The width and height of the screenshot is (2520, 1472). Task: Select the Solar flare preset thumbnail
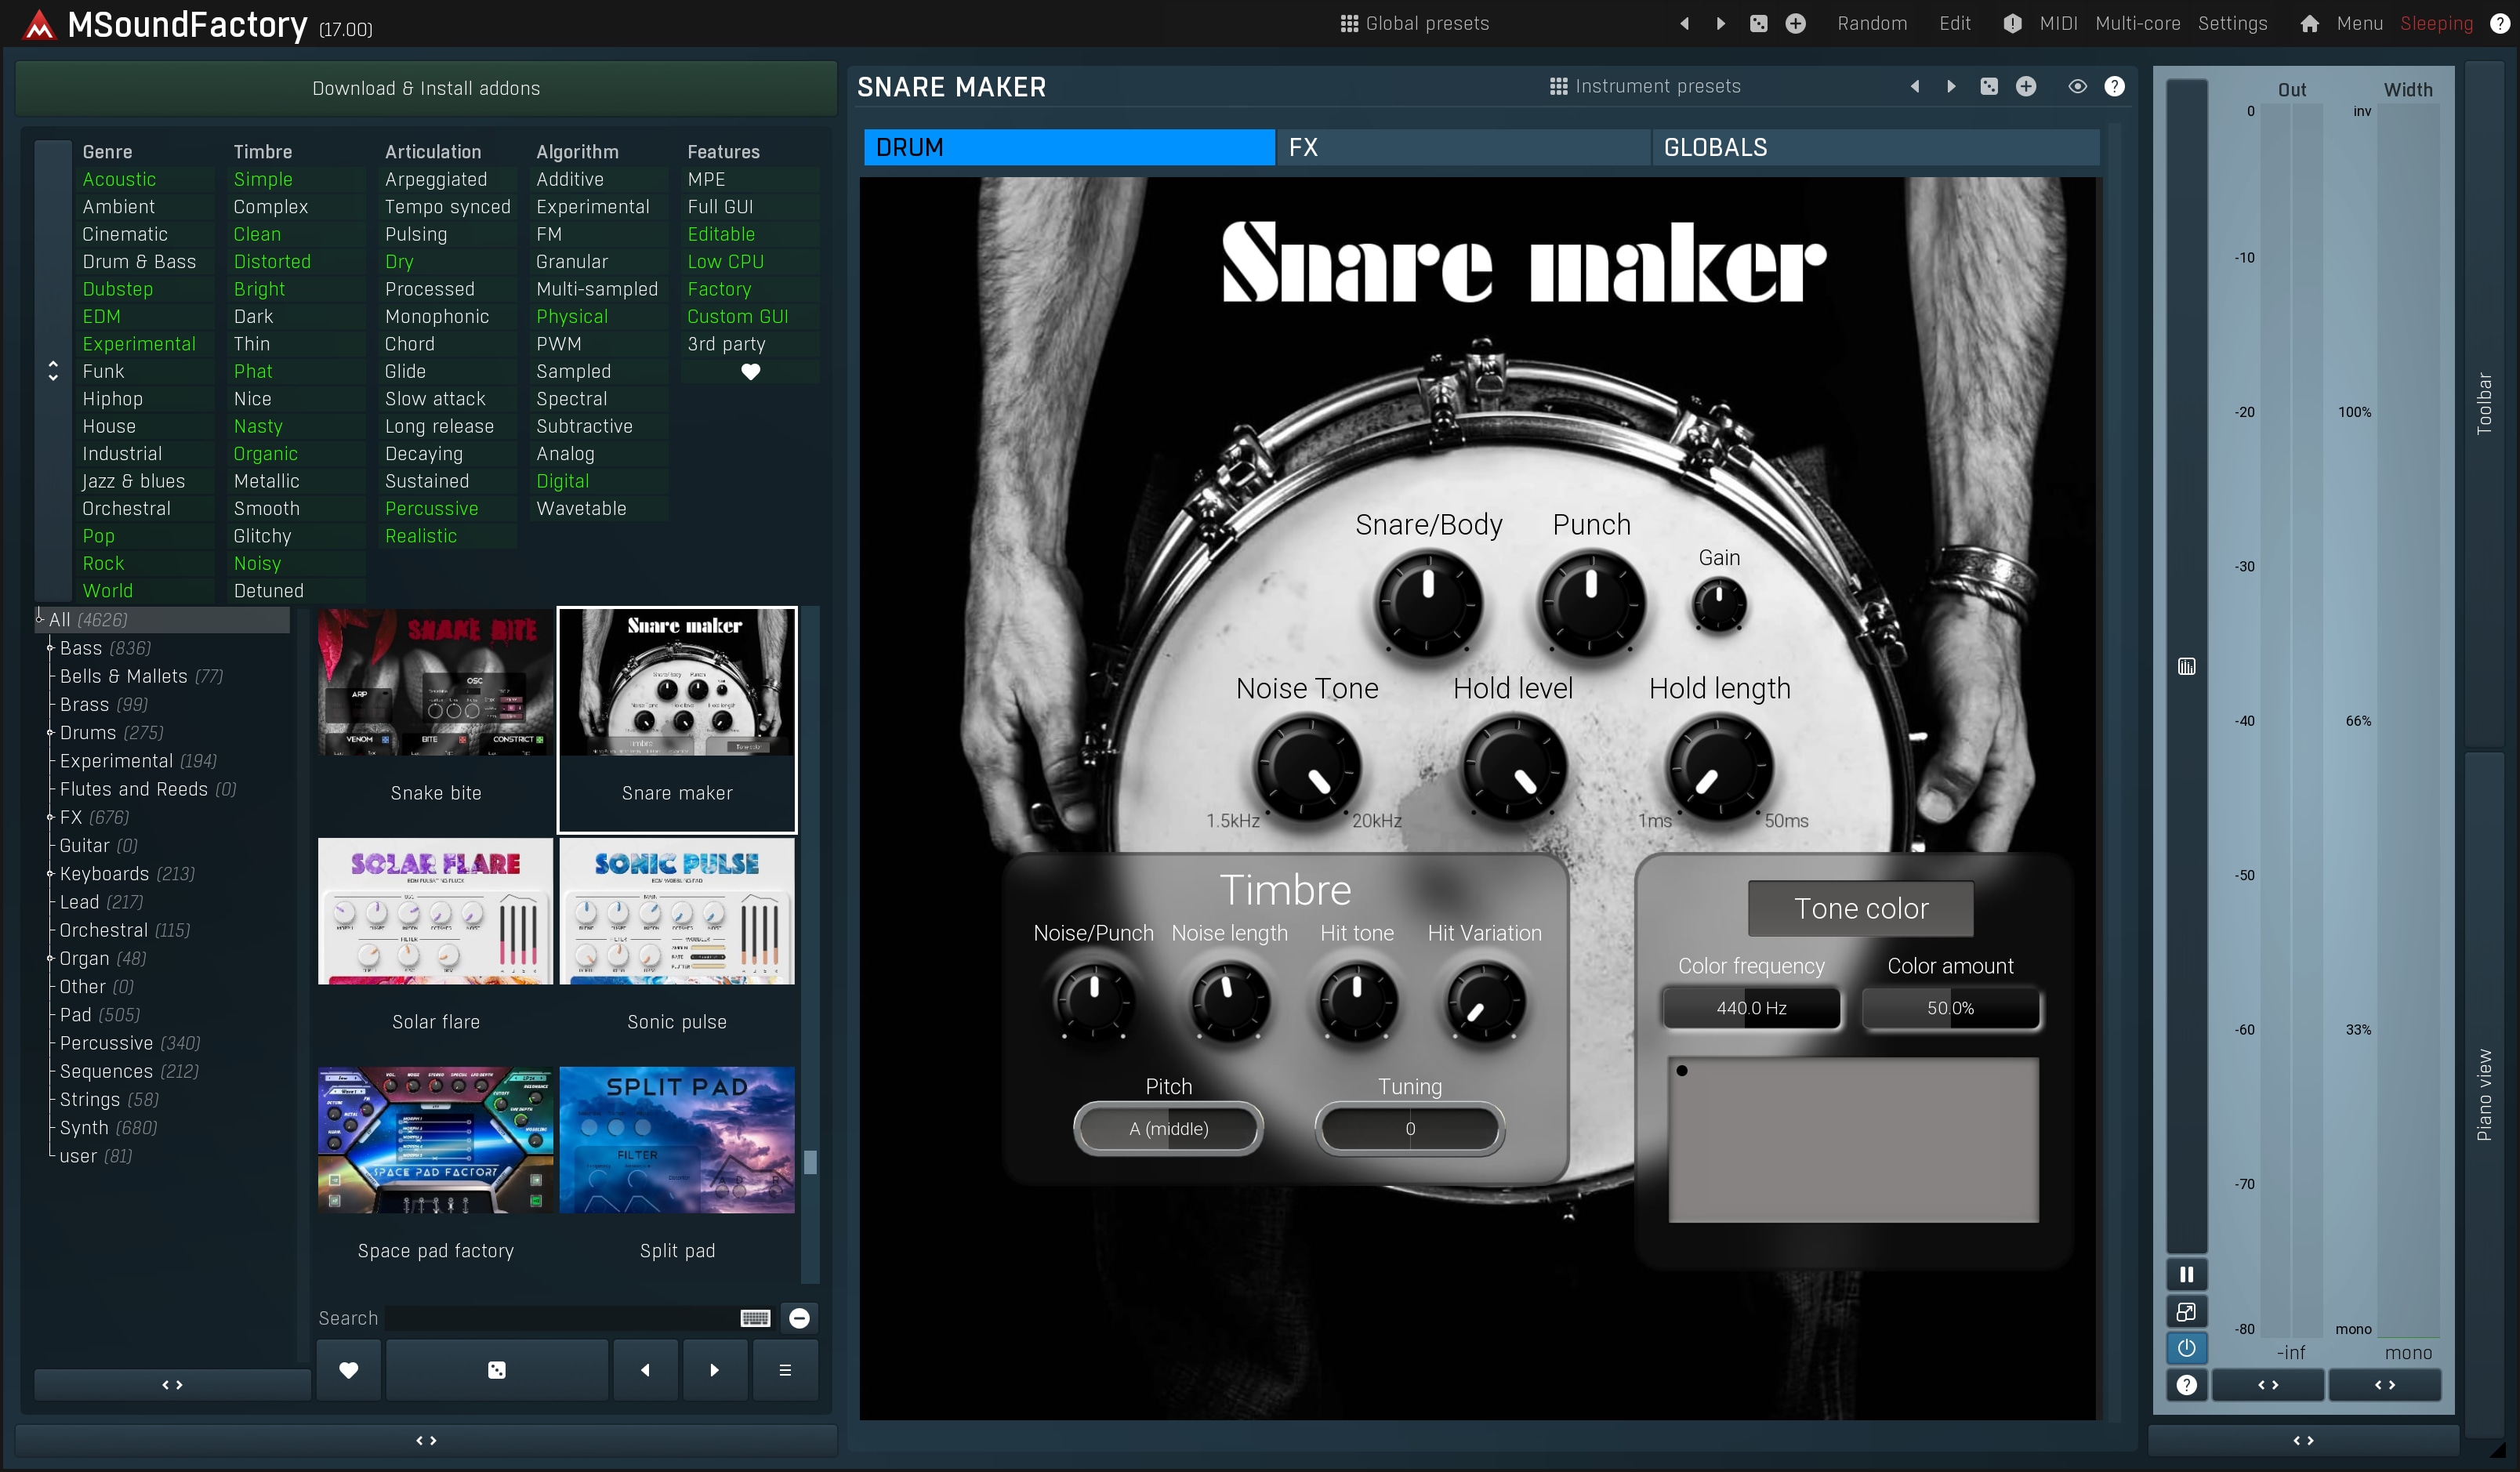point(435,911)
